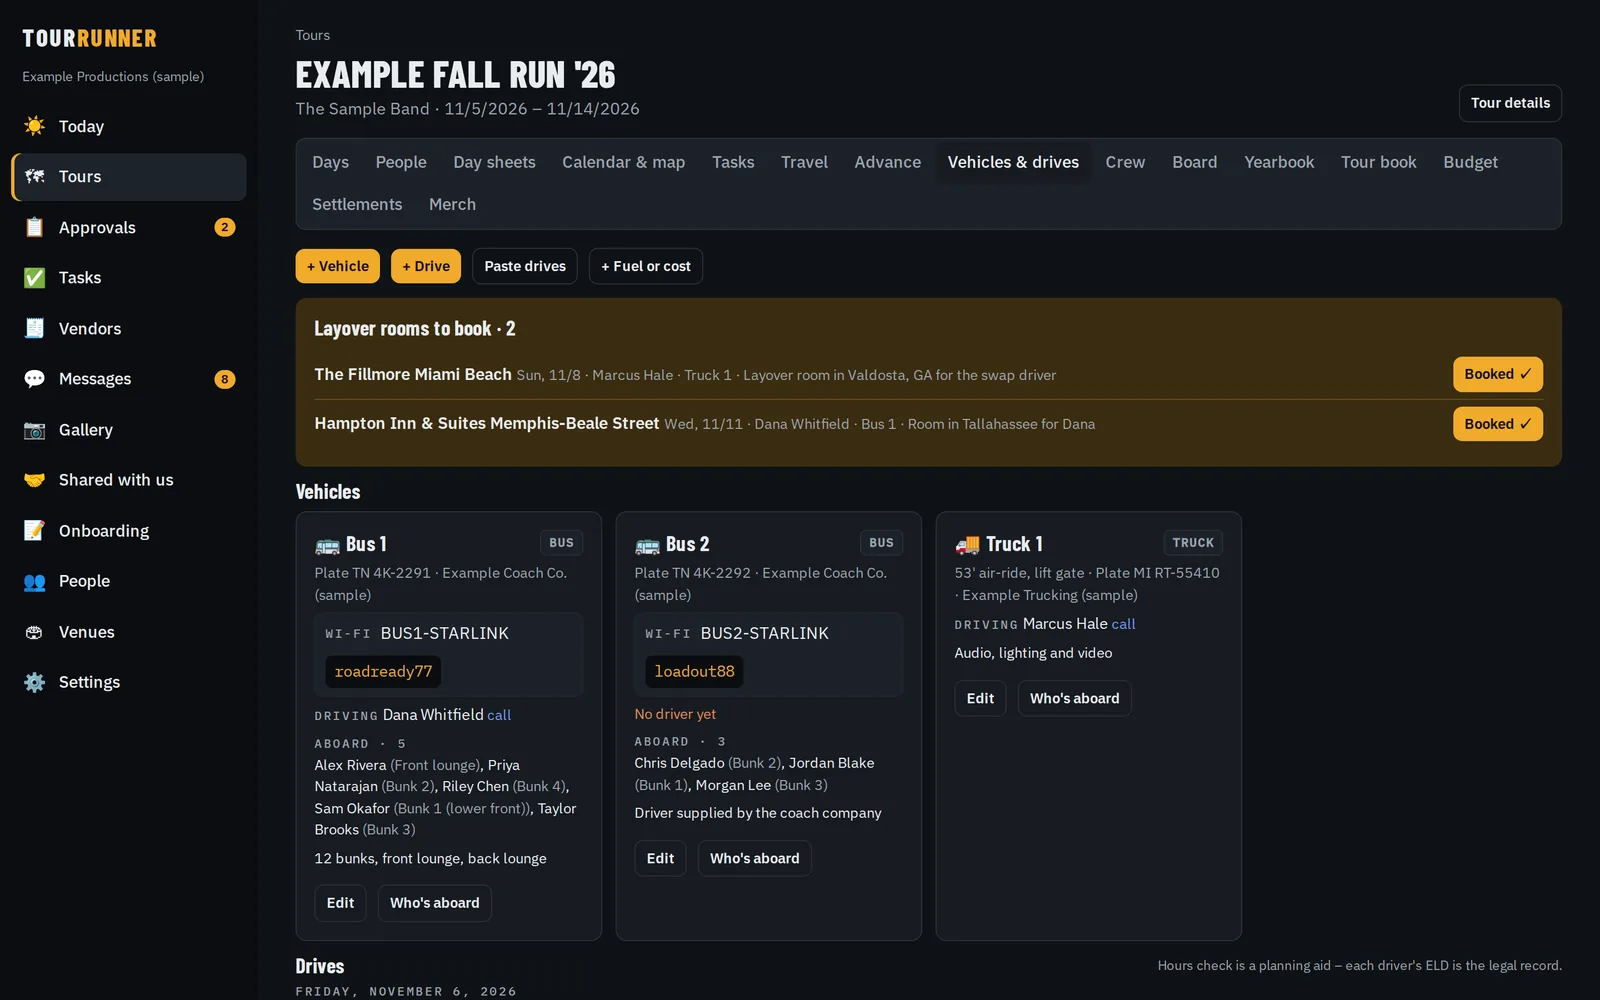Image resolution: width=1600 pixels, height=1000 pixels.
Task: Open the Calendar & map tab
Action: [623, 162]
